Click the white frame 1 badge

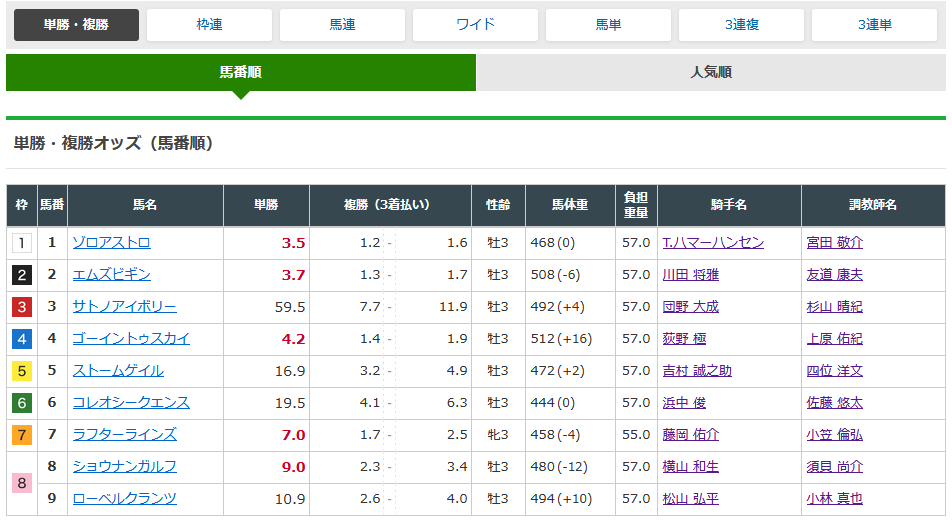[22, 243]
